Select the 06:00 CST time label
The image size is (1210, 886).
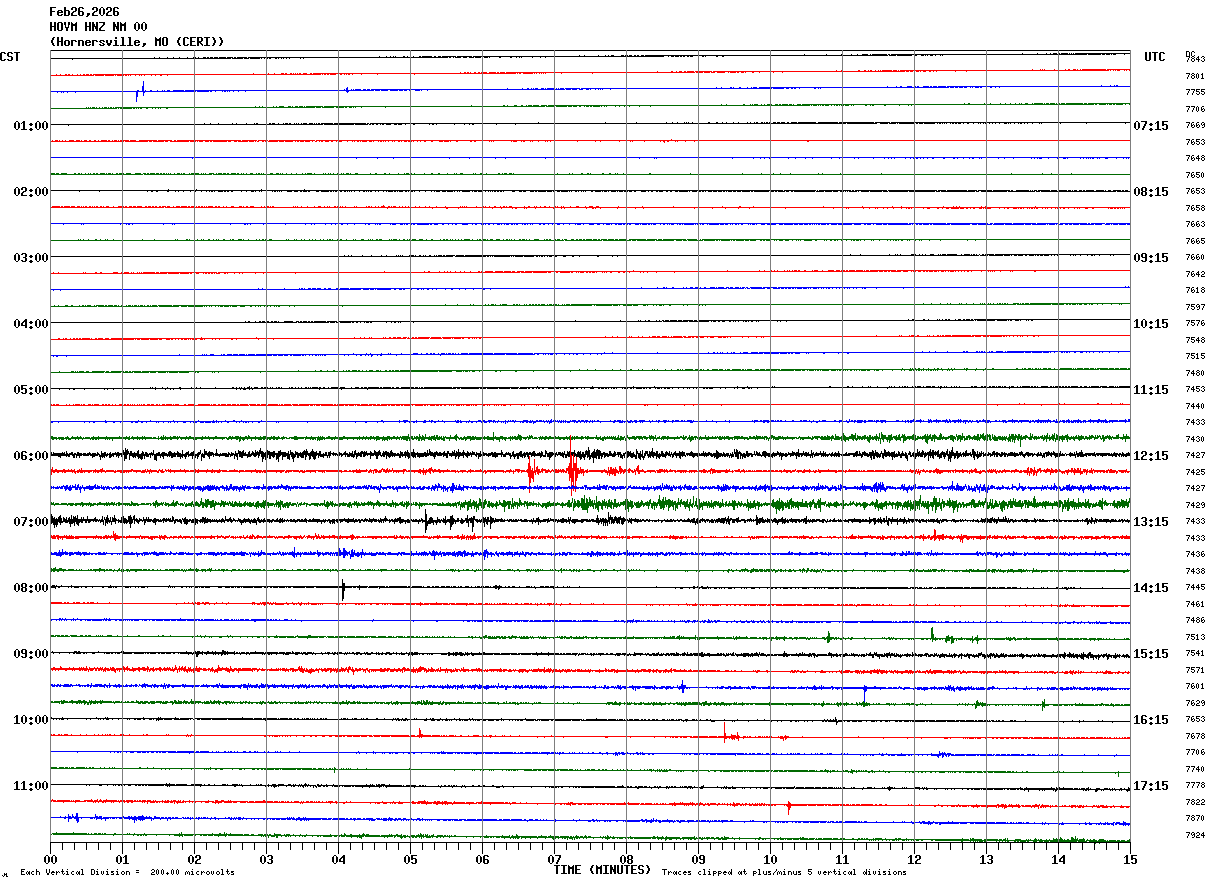(30, 456)
